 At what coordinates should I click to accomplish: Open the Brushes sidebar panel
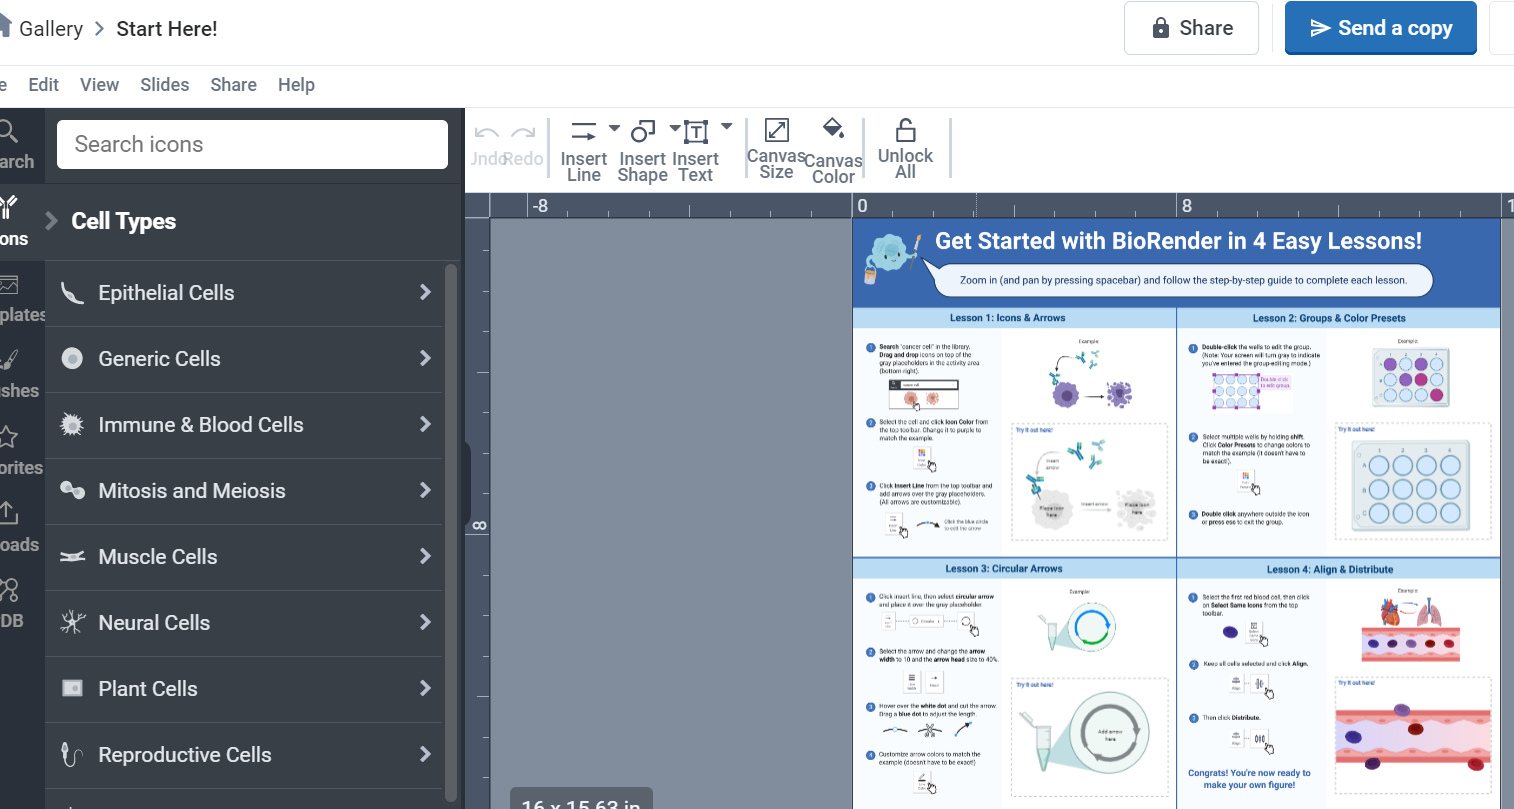[x=19, y=375]
